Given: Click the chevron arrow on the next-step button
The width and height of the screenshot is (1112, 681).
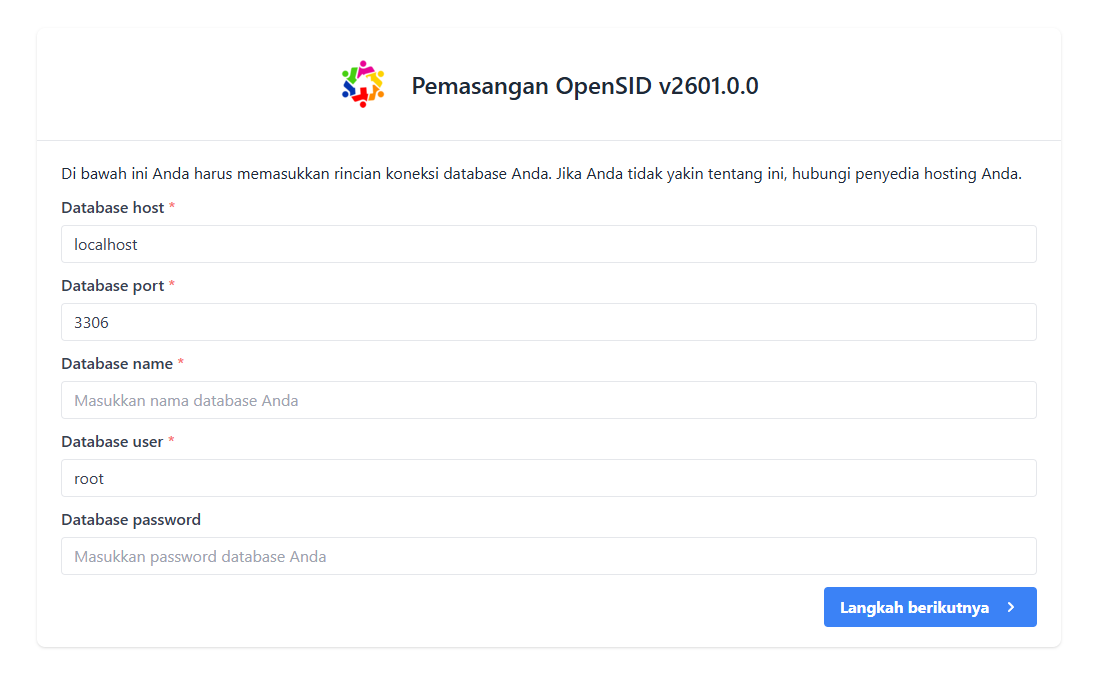Looking at the screenshot, I should click(1011, 607).
